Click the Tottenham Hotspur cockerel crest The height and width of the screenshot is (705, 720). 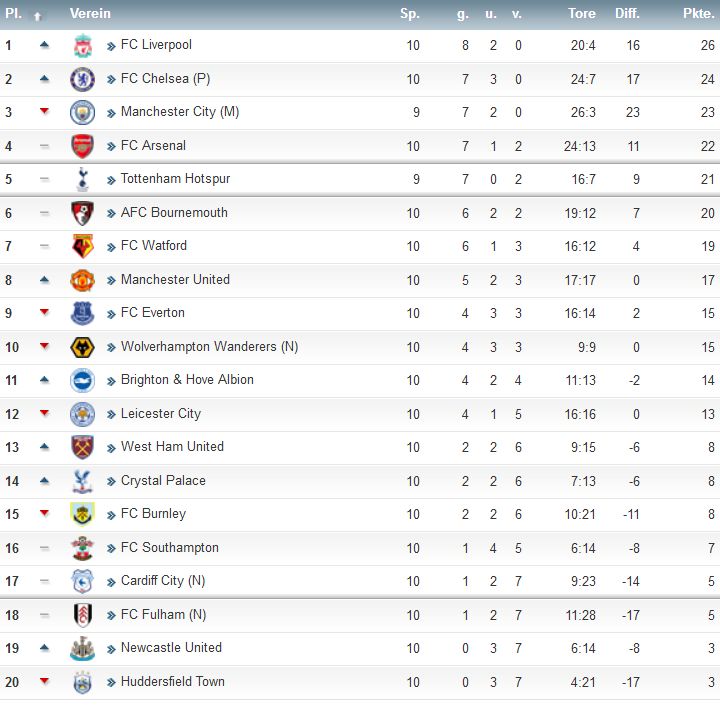pyautogui.click(x=83, y=179)
